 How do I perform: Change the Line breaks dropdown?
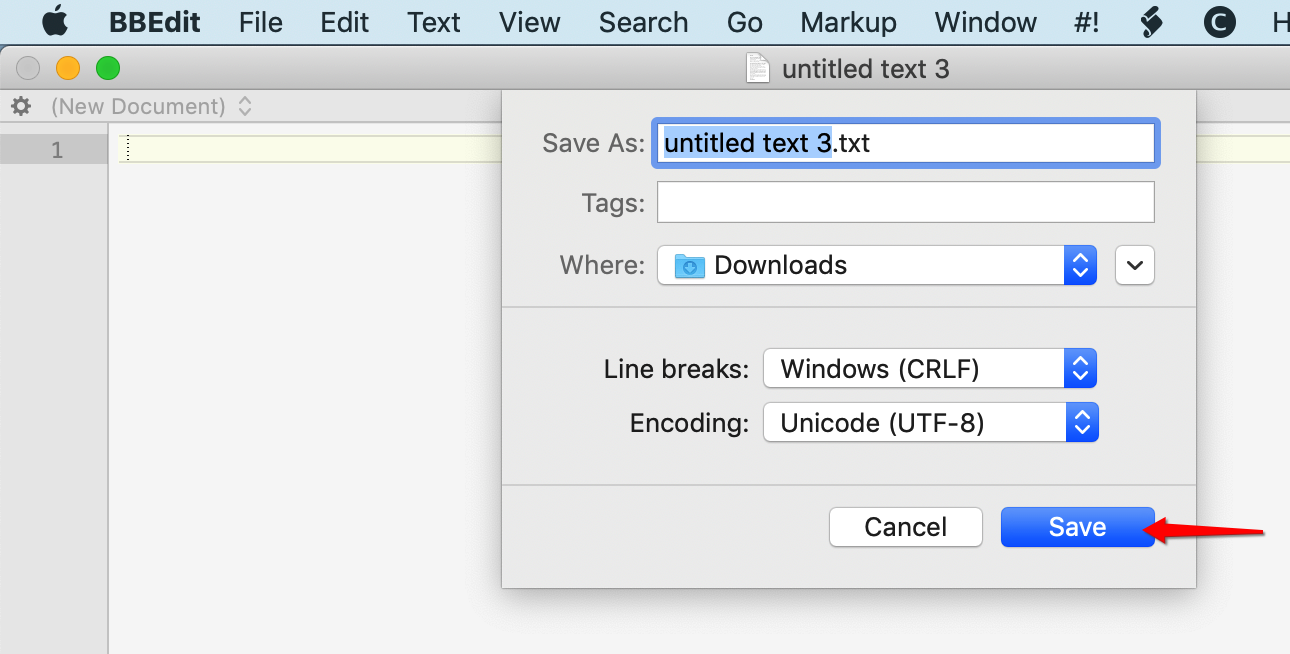pyautogui.click(x=929, y=368)
